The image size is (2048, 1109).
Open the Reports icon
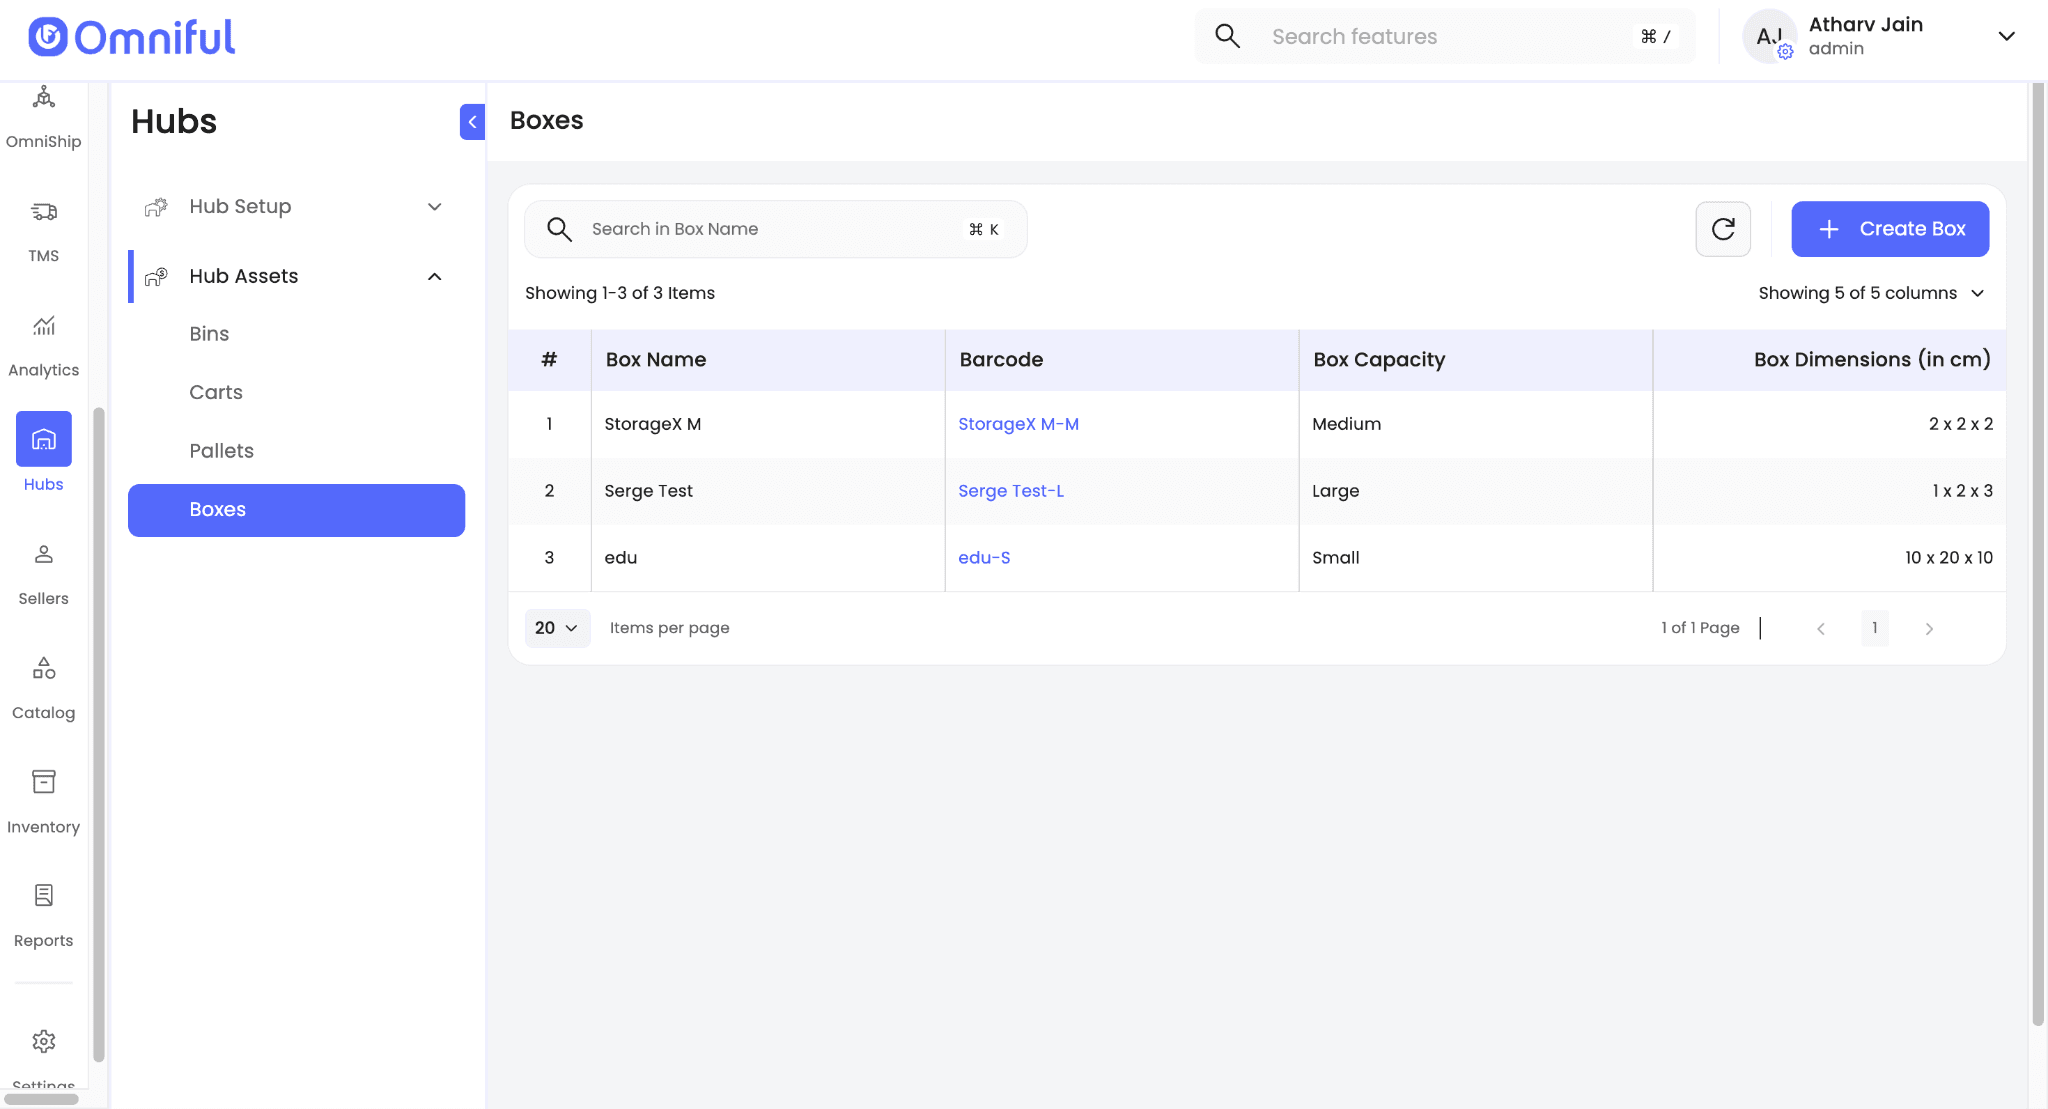43,897
